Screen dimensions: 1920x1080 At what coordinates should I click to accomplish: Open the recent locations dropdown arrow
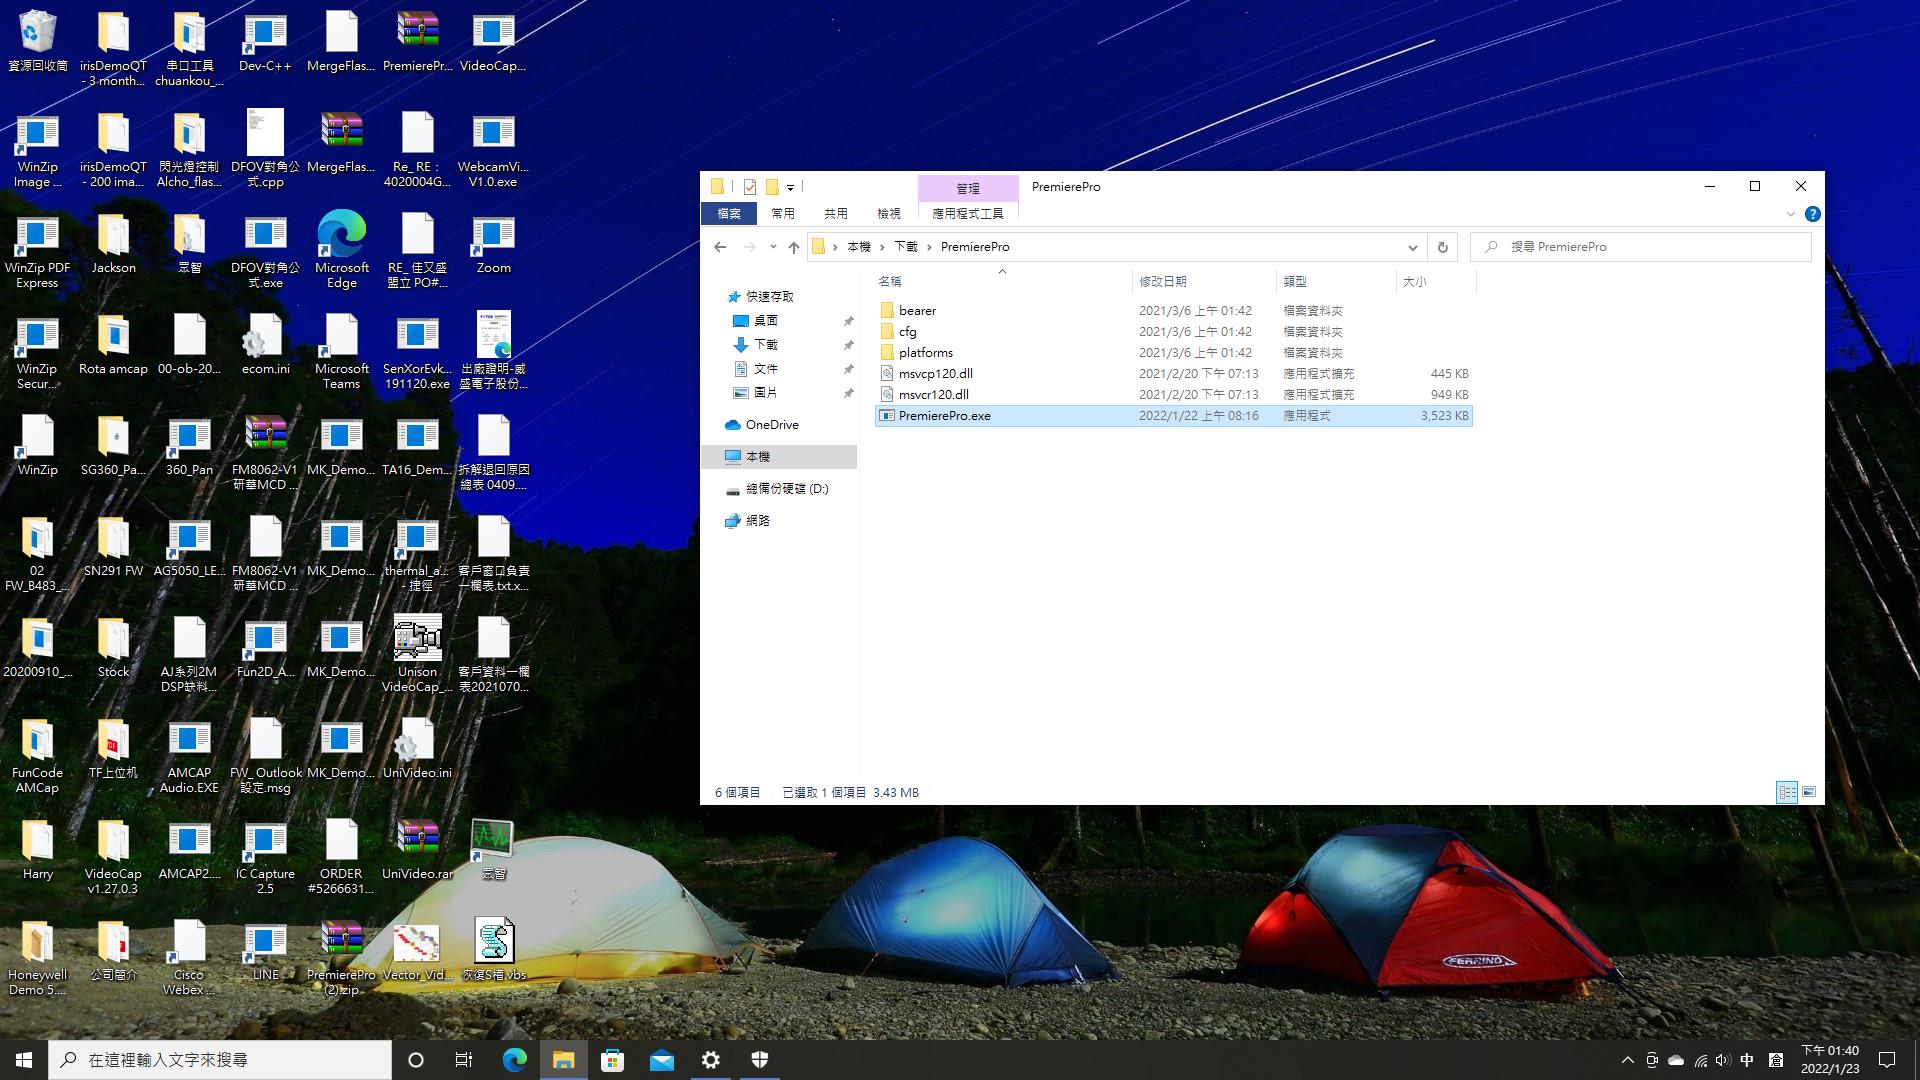tap(772, 247)
